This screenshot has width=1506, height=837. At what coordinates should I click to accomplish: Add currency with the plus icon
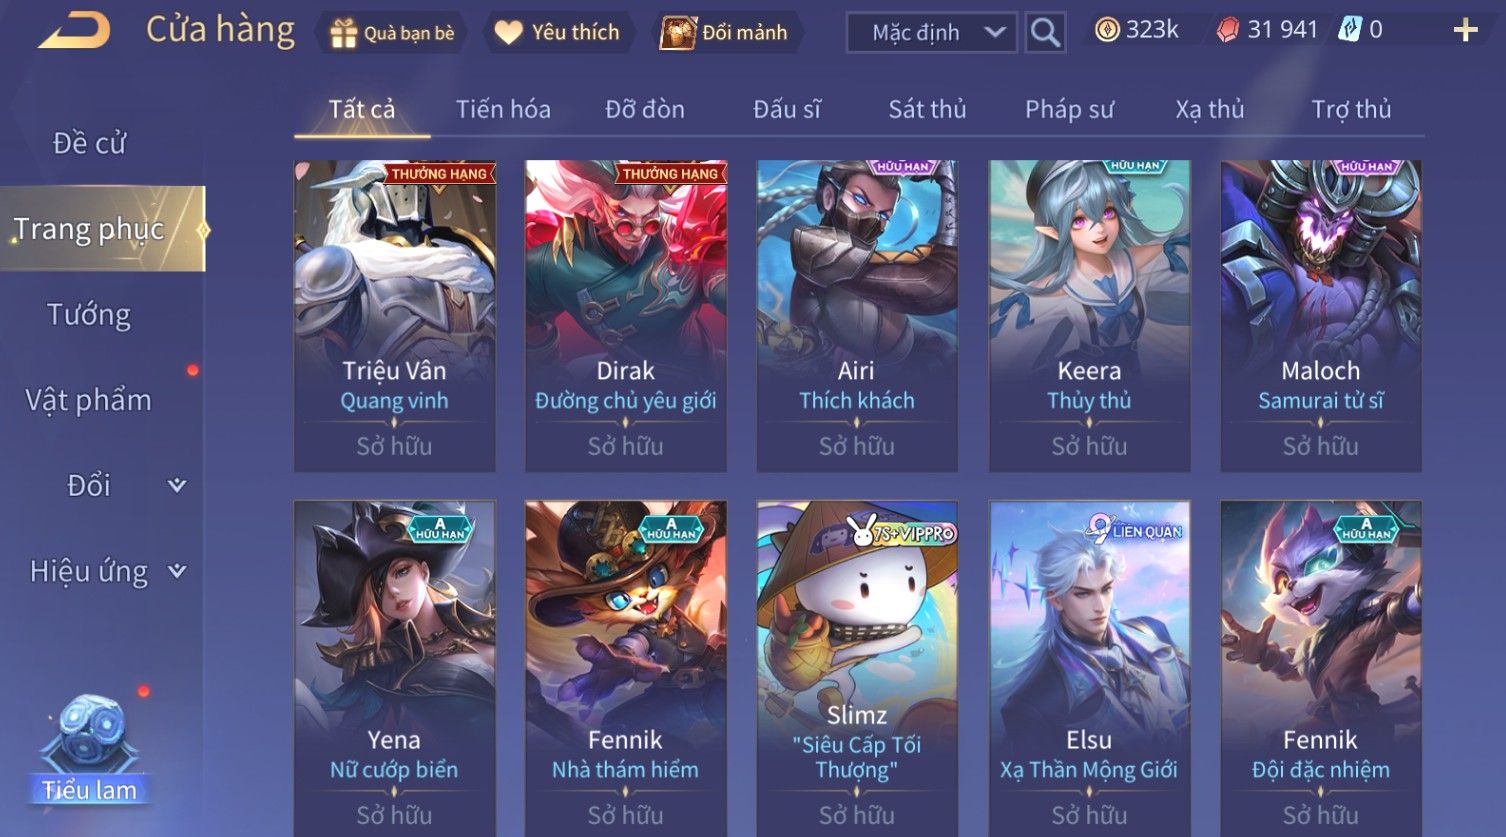(1465, 30)
